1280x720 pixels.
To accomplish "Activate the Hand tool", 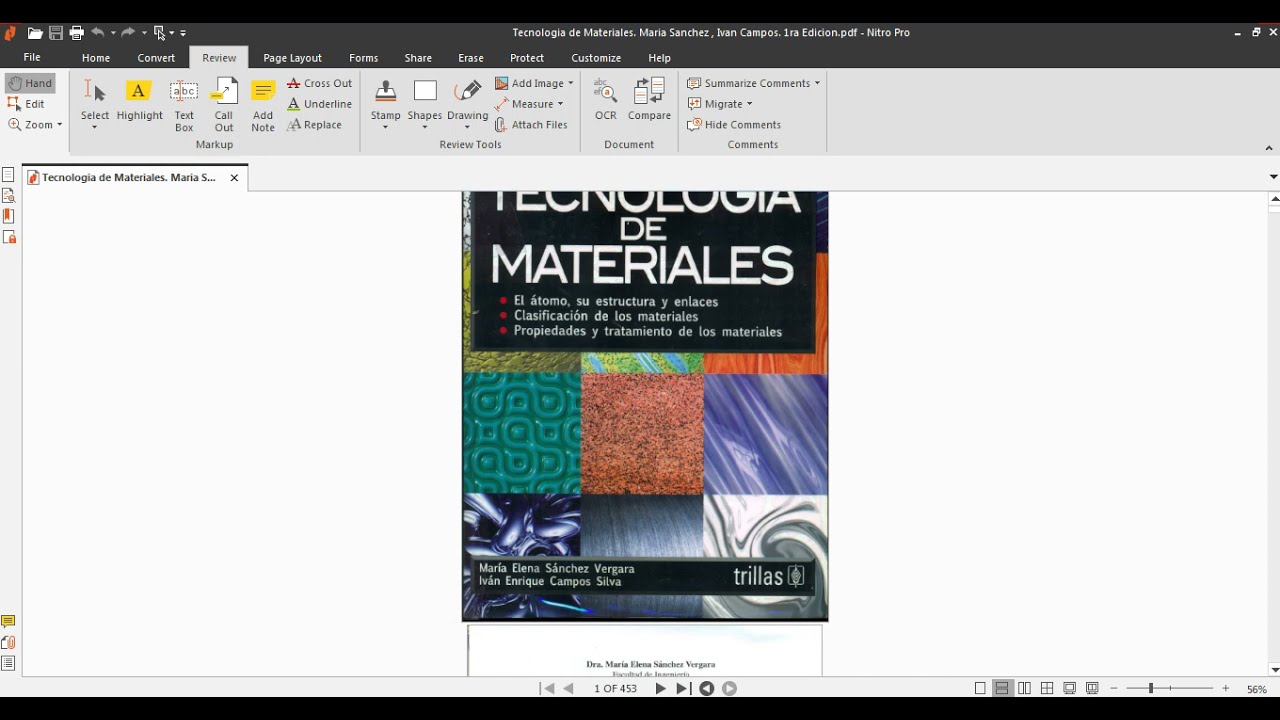I will [30, 83].
